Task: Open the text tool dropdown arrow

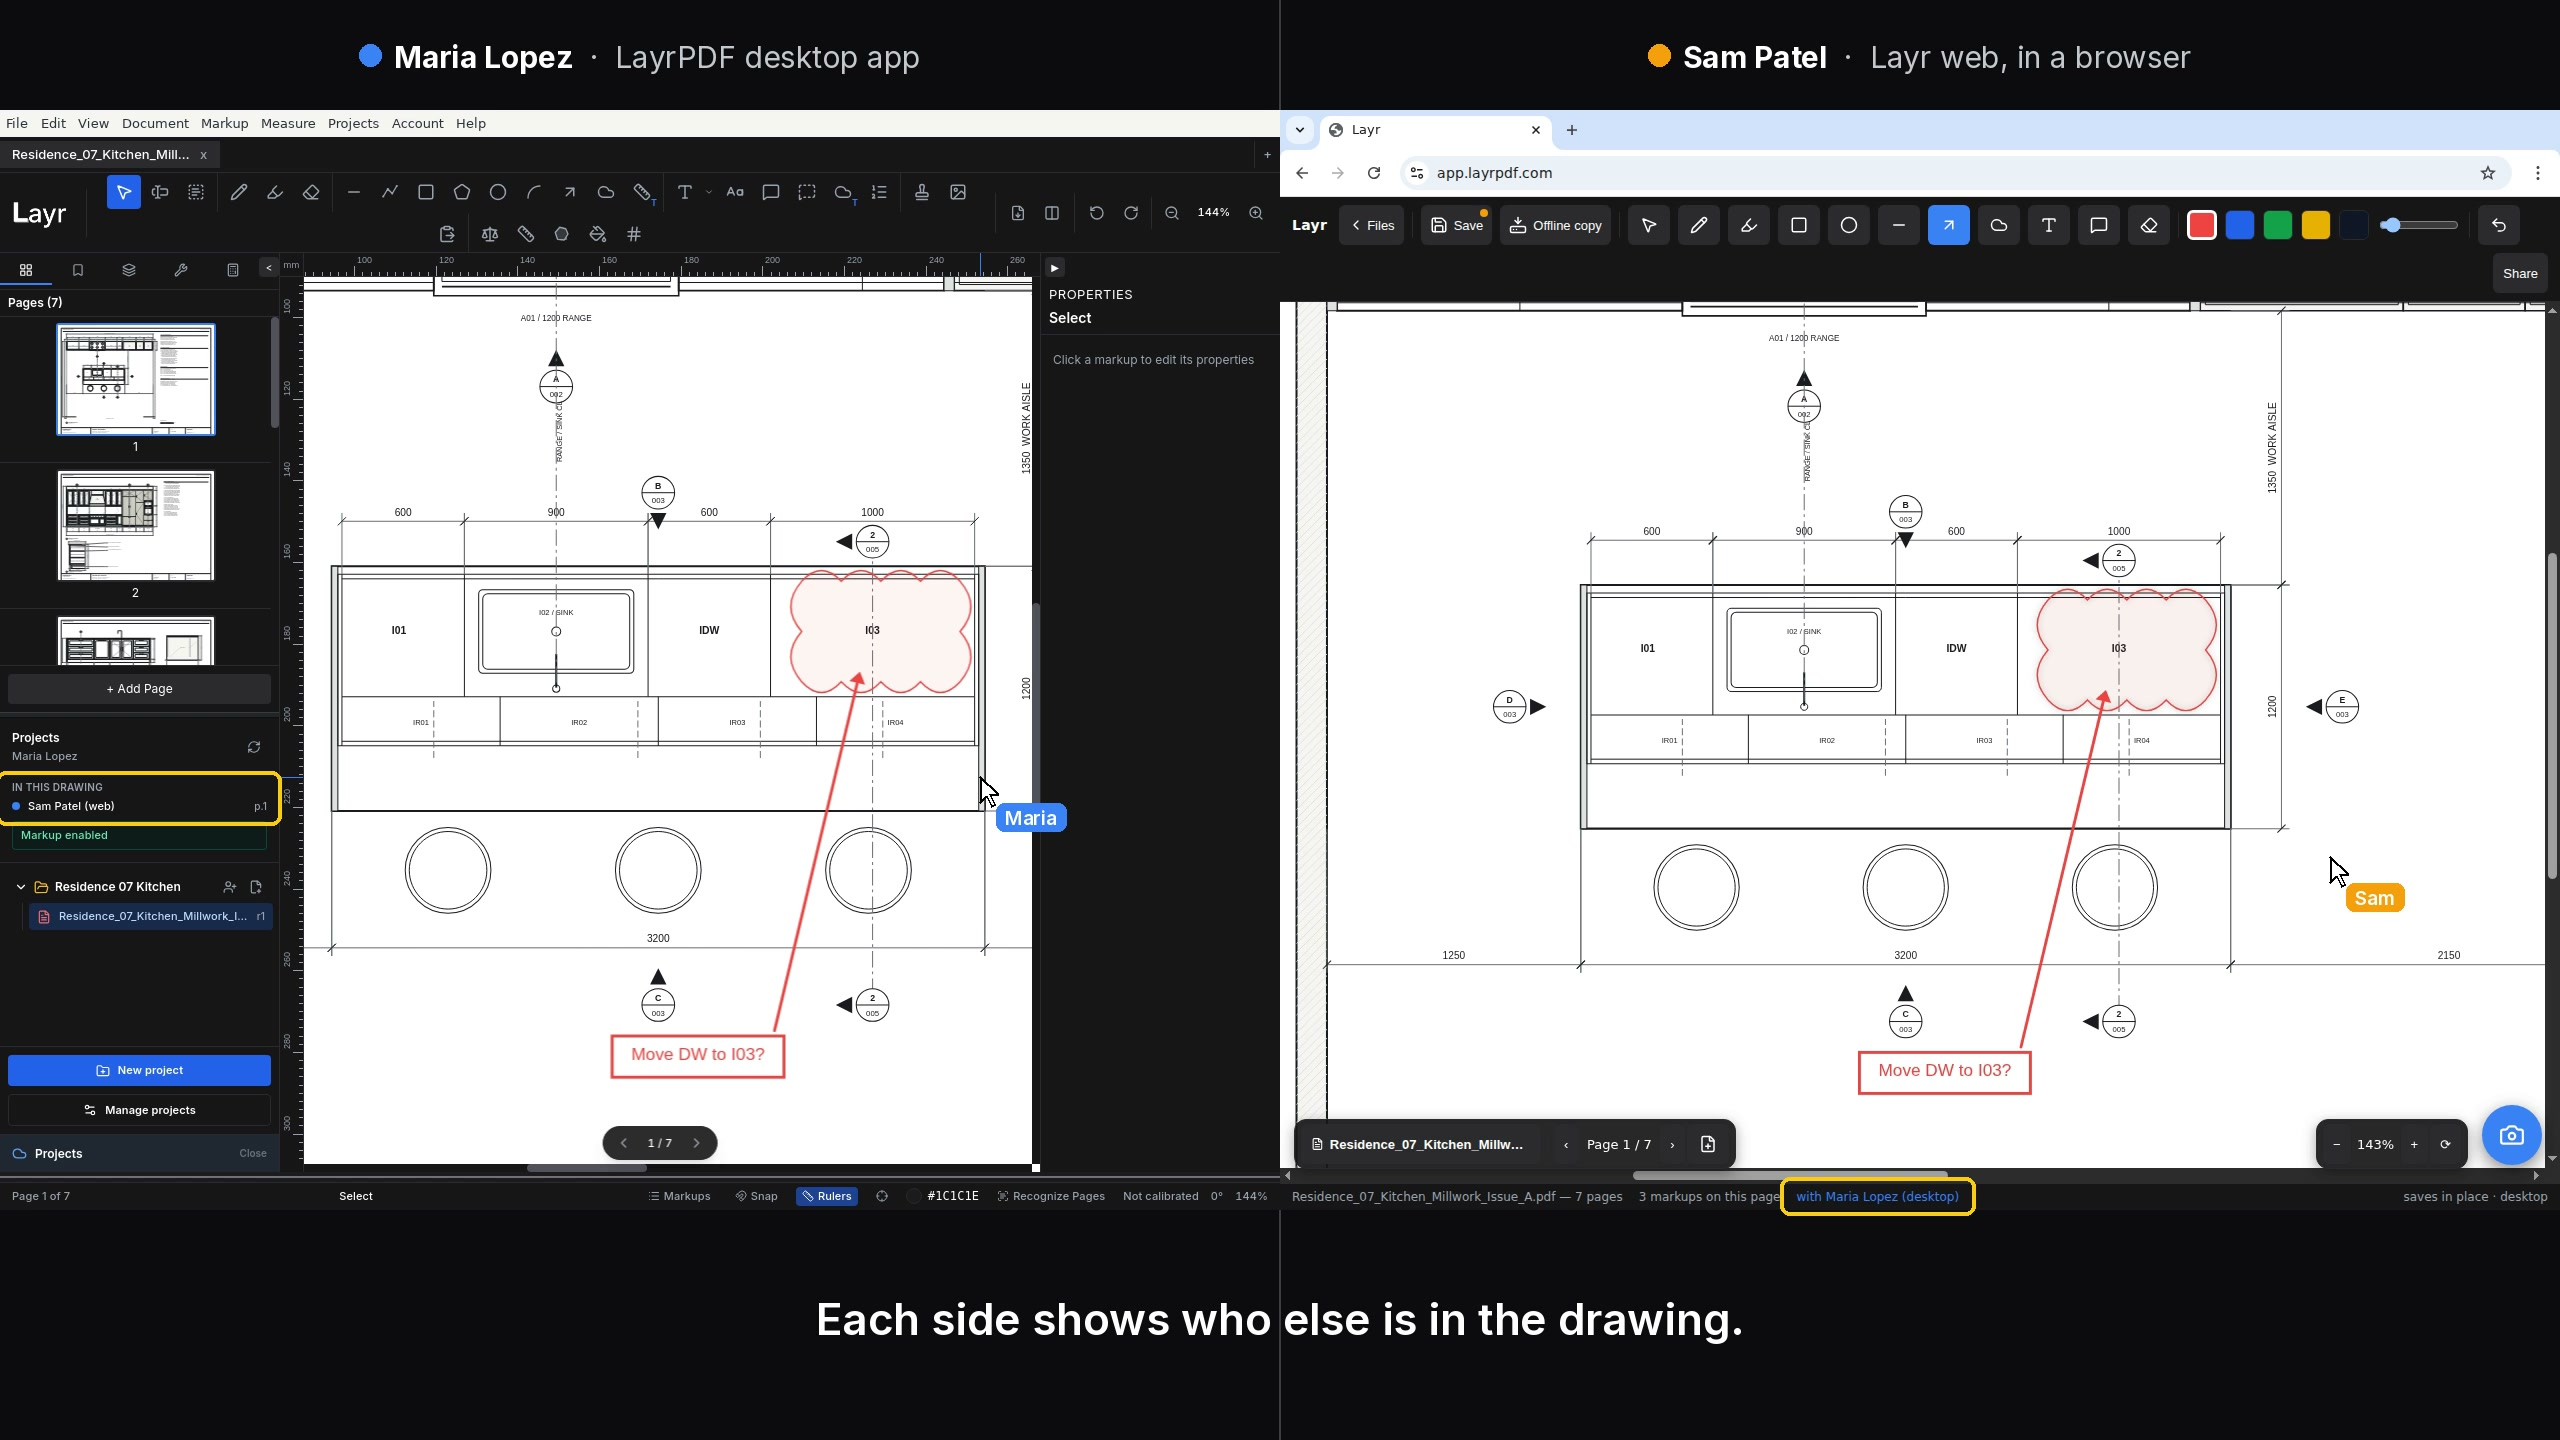Action: point(708,192)
